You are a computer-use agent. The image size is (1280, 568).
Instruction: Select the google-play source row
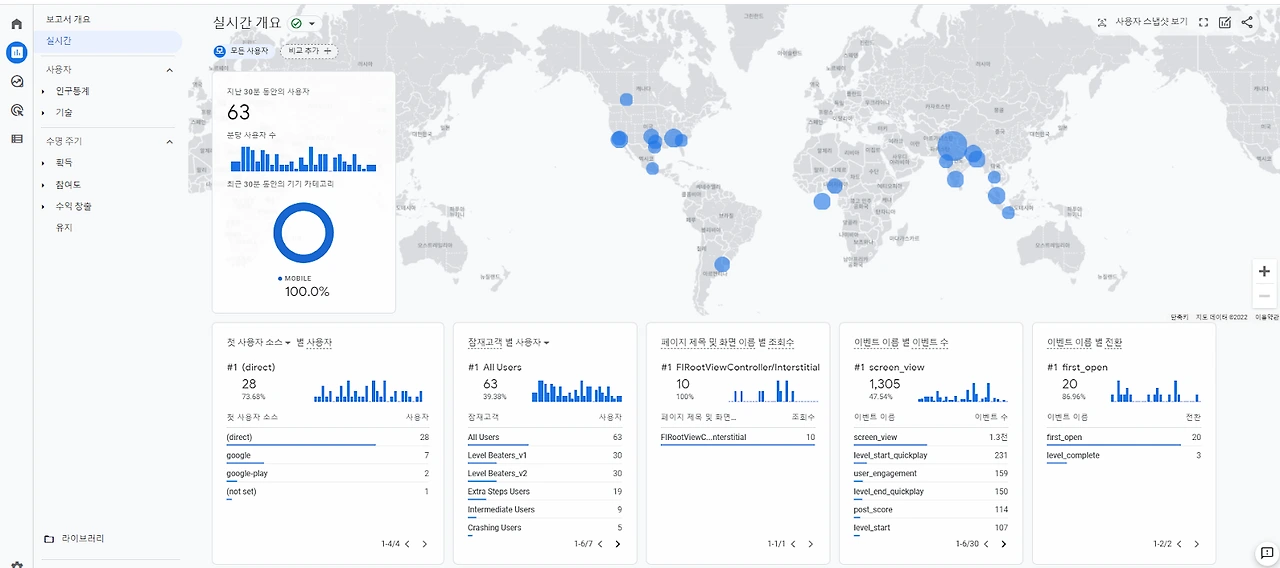[328, 473]
